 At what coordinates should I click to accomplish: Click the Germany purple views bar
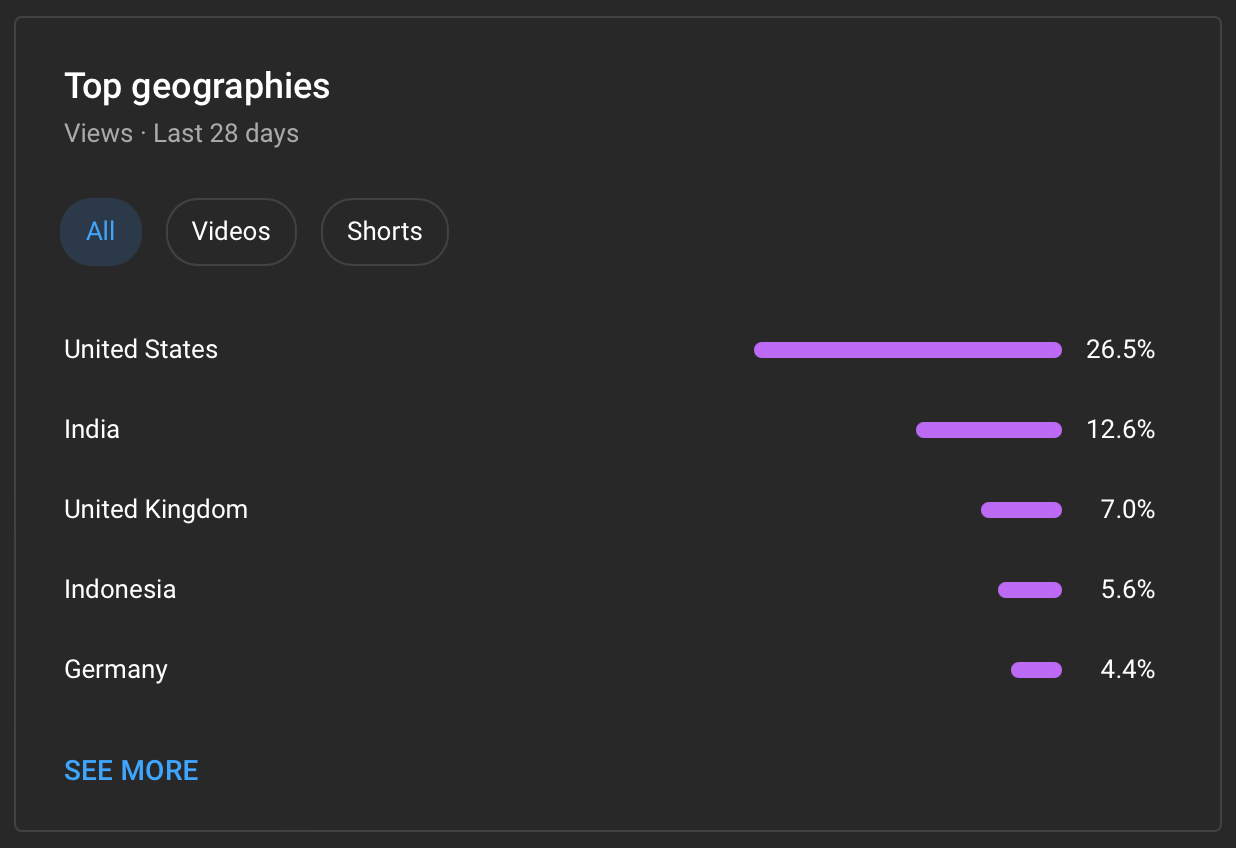1036,670
